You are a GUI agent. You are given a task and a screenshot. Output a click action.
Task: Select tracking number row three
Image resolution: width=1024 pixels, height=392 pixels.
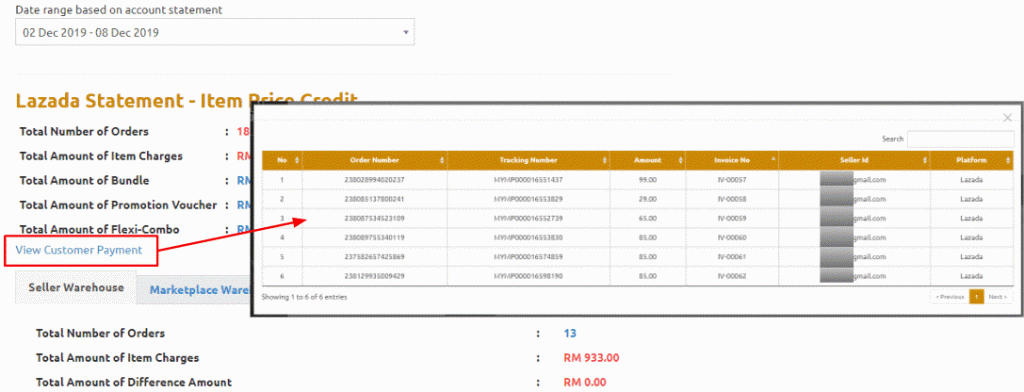(528, 218)
